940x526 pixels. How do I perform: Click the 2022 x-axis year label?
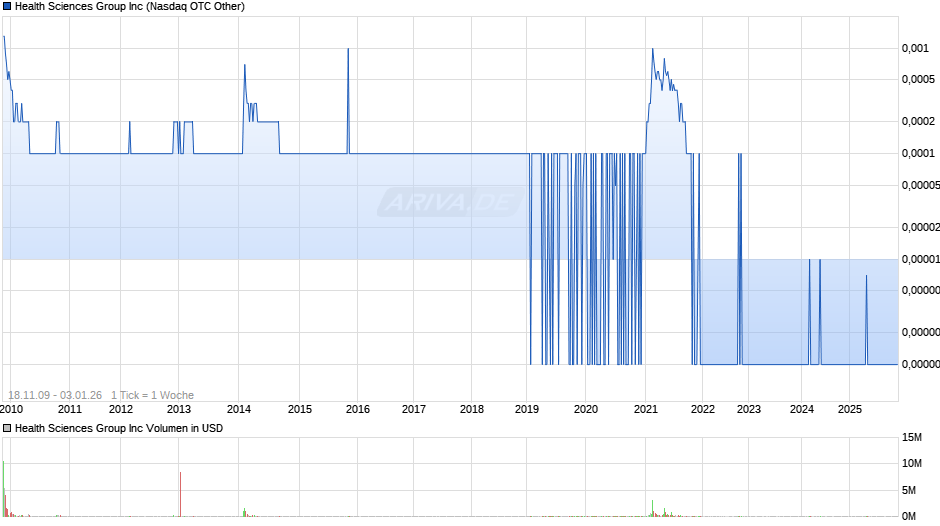[703, 409]
